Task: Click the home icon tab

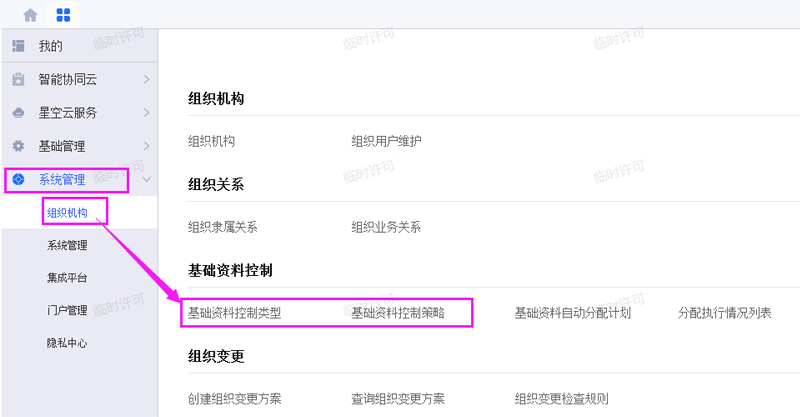Action: tap(30, 15)
